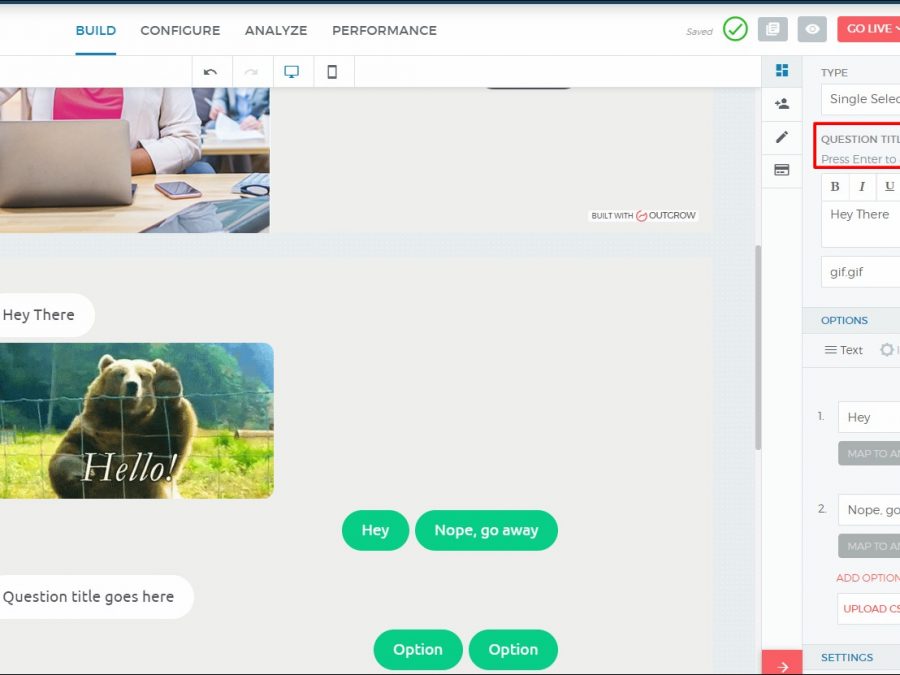Open the pencil edit sidebar panel

(782, 137)
